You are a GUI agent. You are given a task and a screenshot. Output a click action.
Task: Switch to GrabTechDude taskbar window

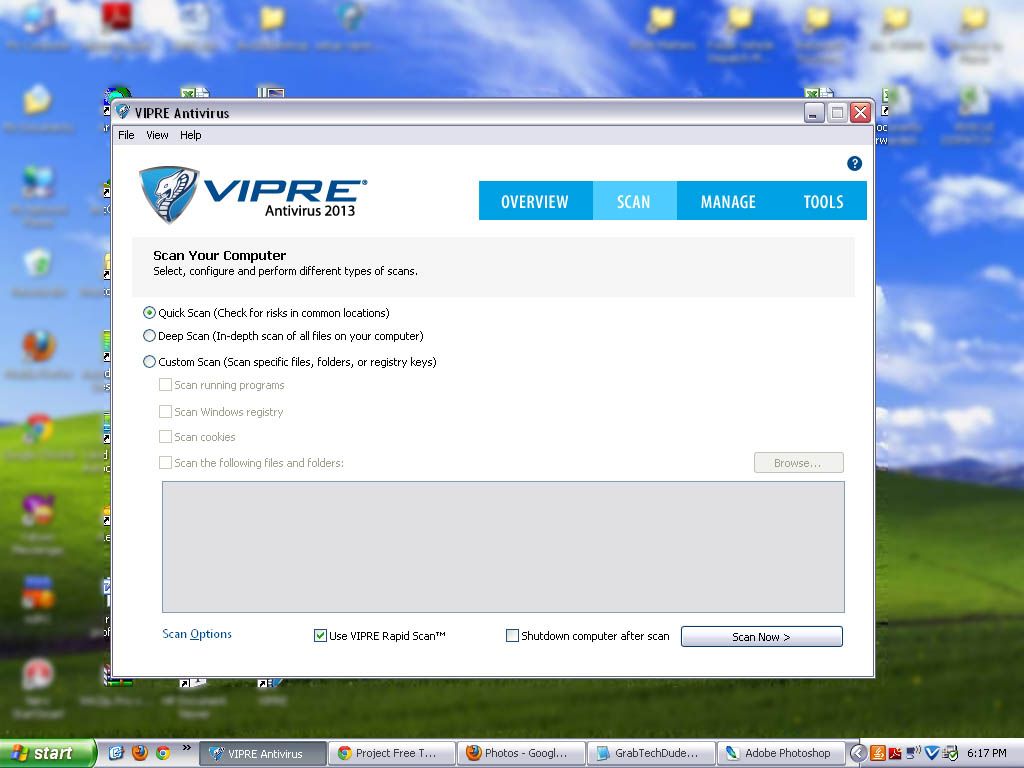(x=650, y=753)
